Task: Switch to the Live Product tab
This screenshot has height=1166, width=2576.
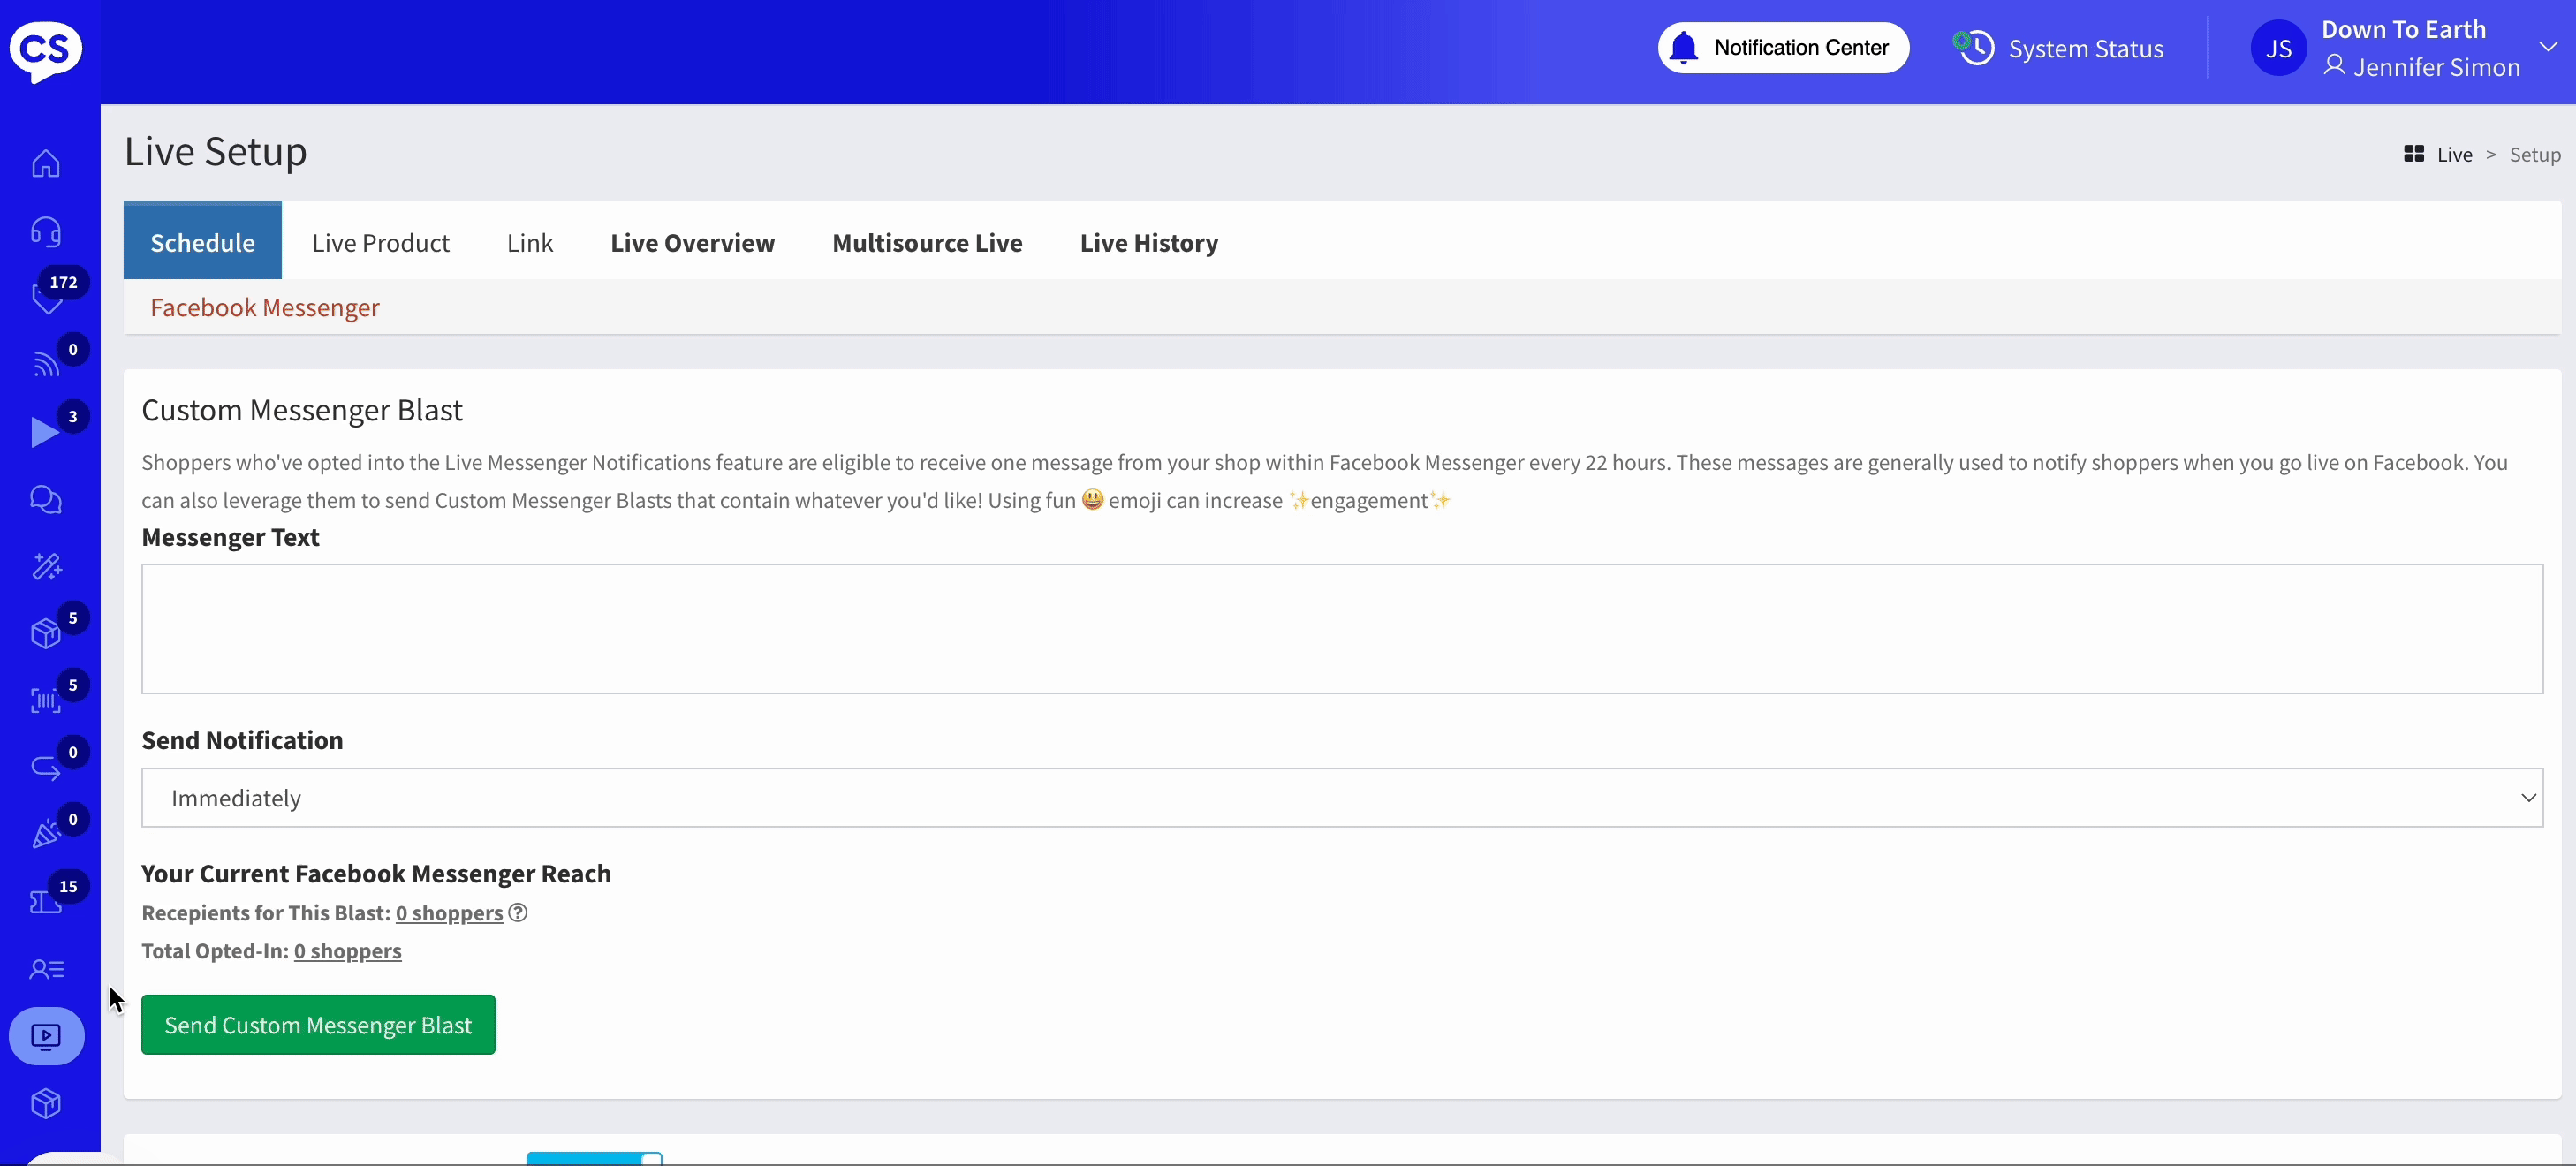Action: coord(380,242)
